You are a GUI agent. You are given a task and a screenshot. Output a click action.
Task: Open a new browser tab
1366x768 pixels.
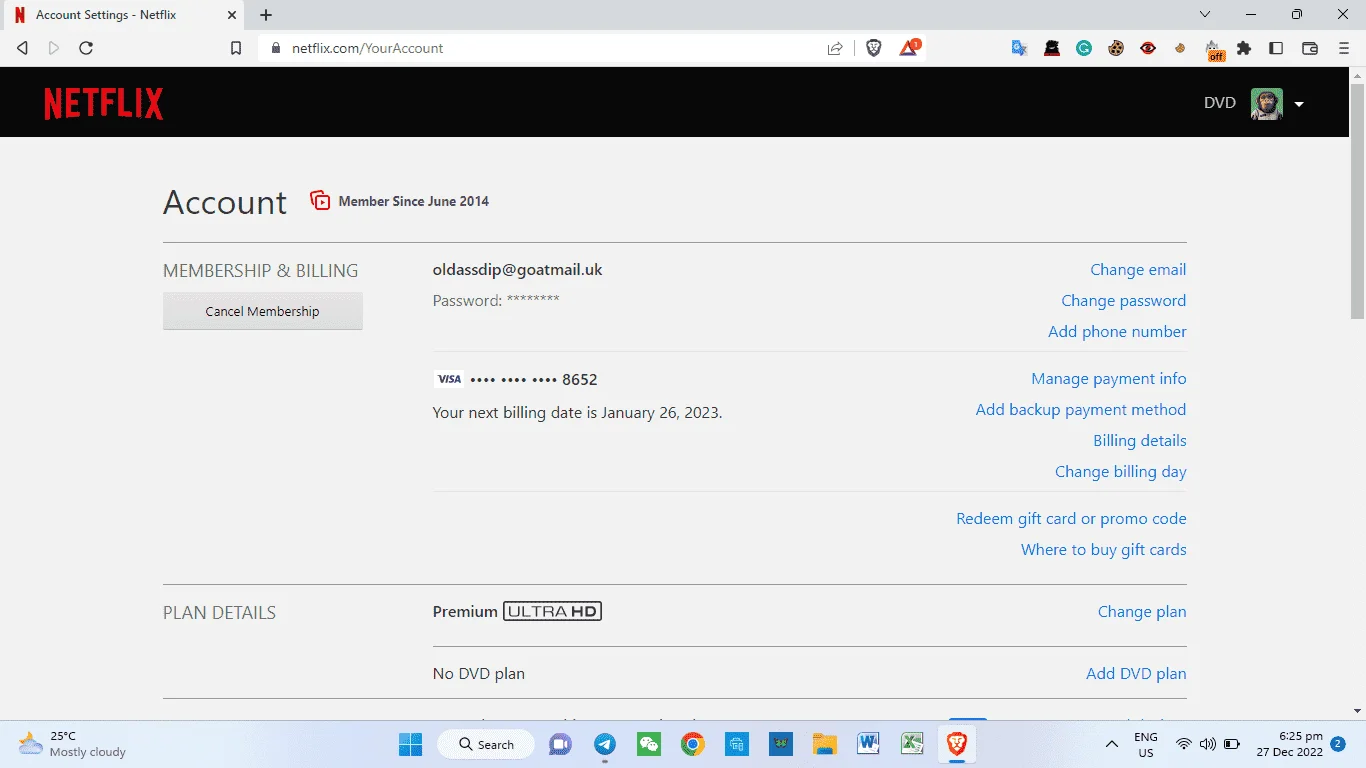pyautogui.click(x=266, y=15)
